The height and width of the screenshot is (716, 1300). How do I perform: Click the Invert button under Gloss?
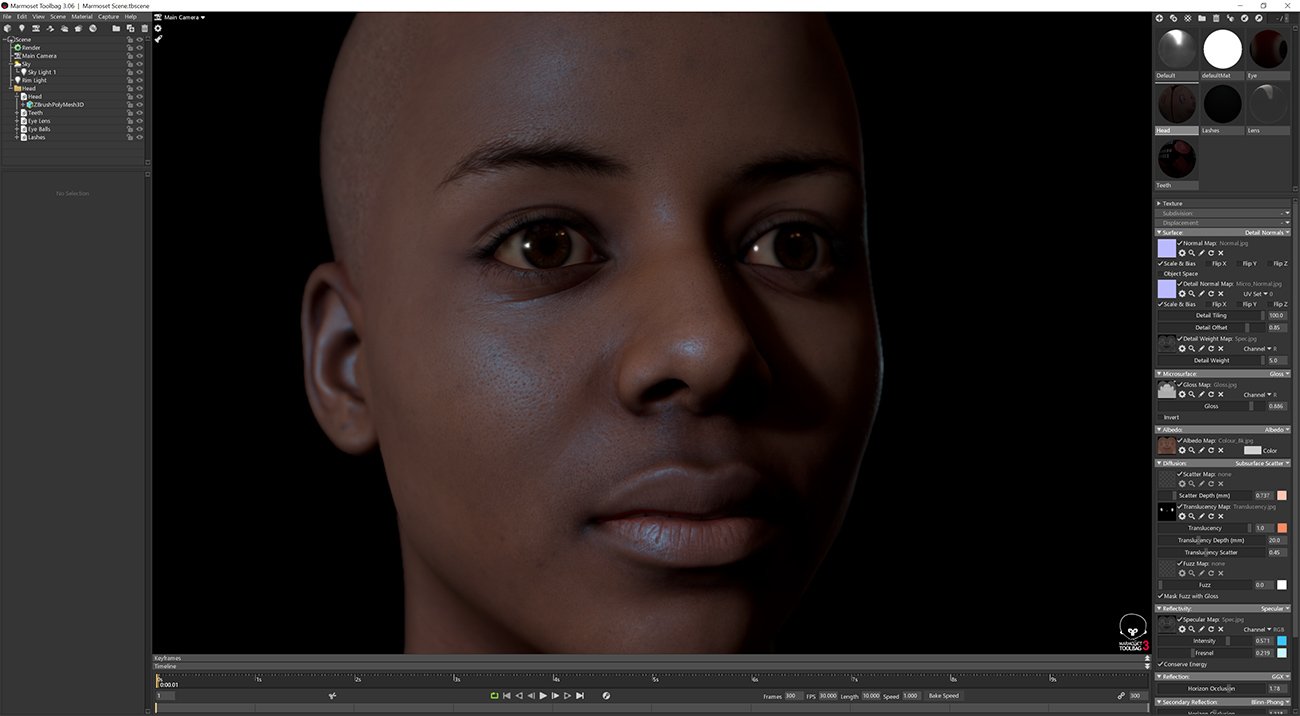1170,417
